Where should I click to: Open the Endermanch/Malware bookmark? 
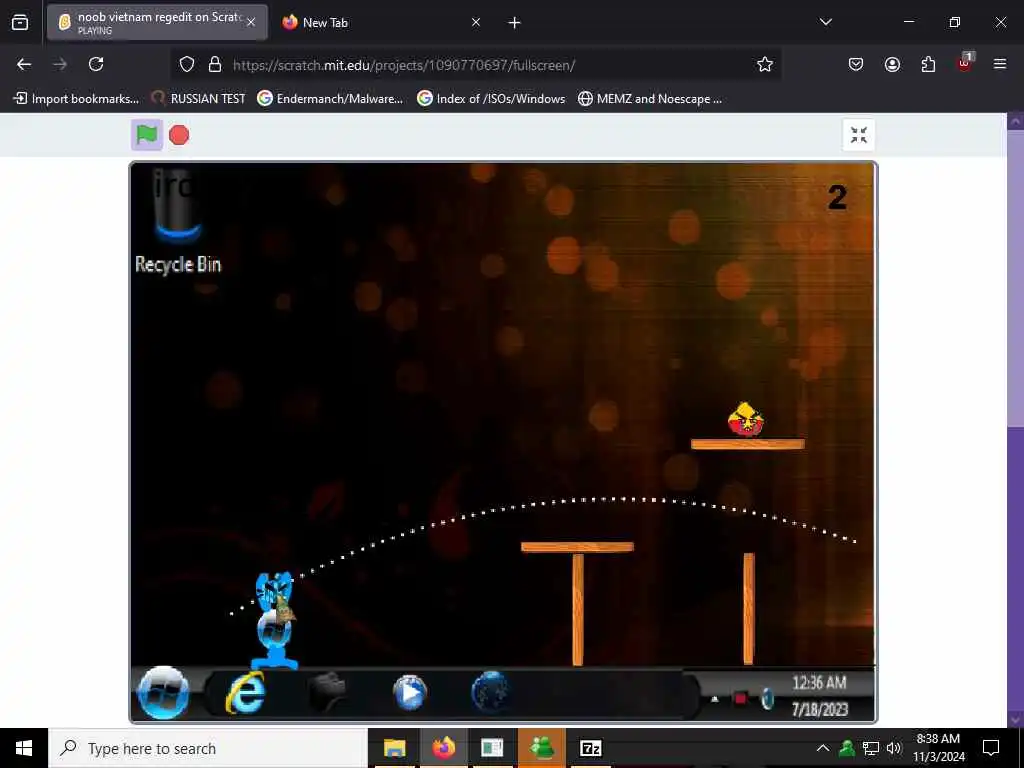click(x=330, y=99)
